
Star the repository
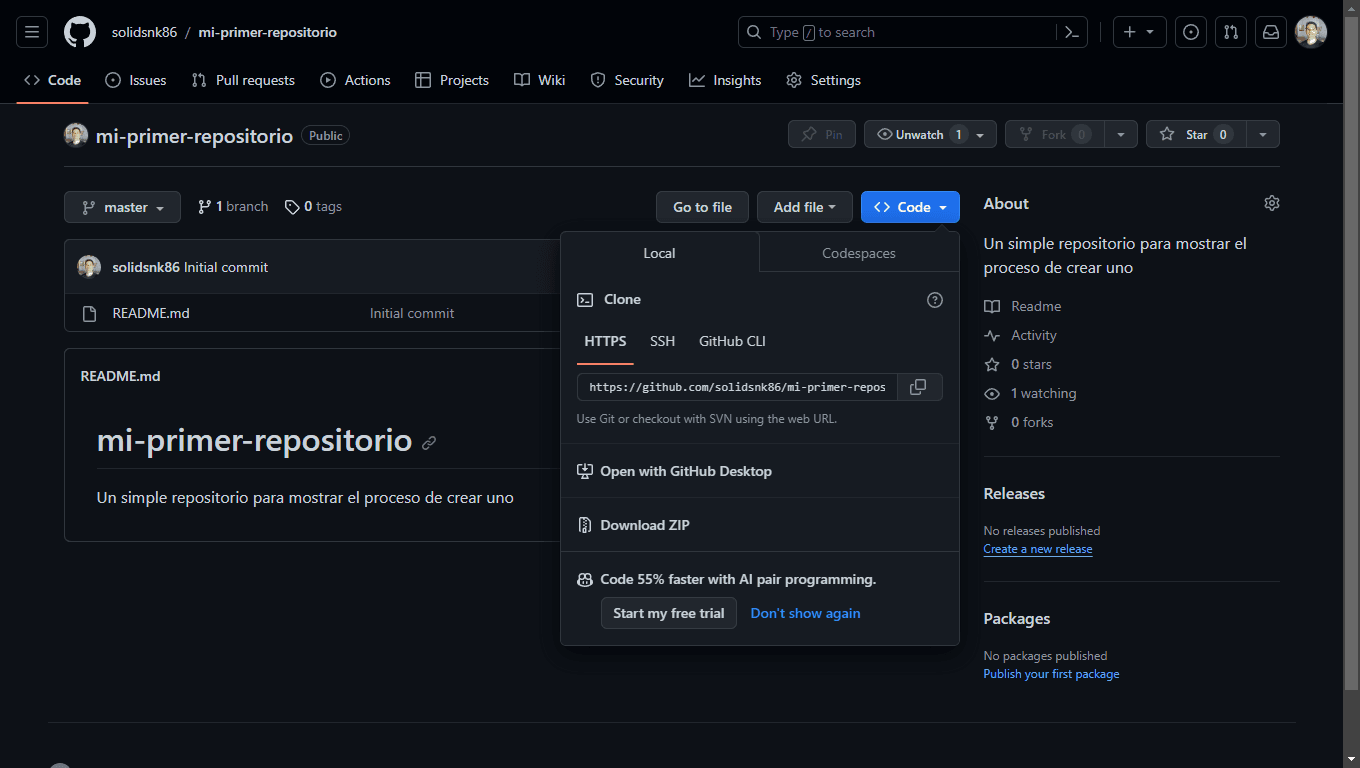coord(1195,135)
